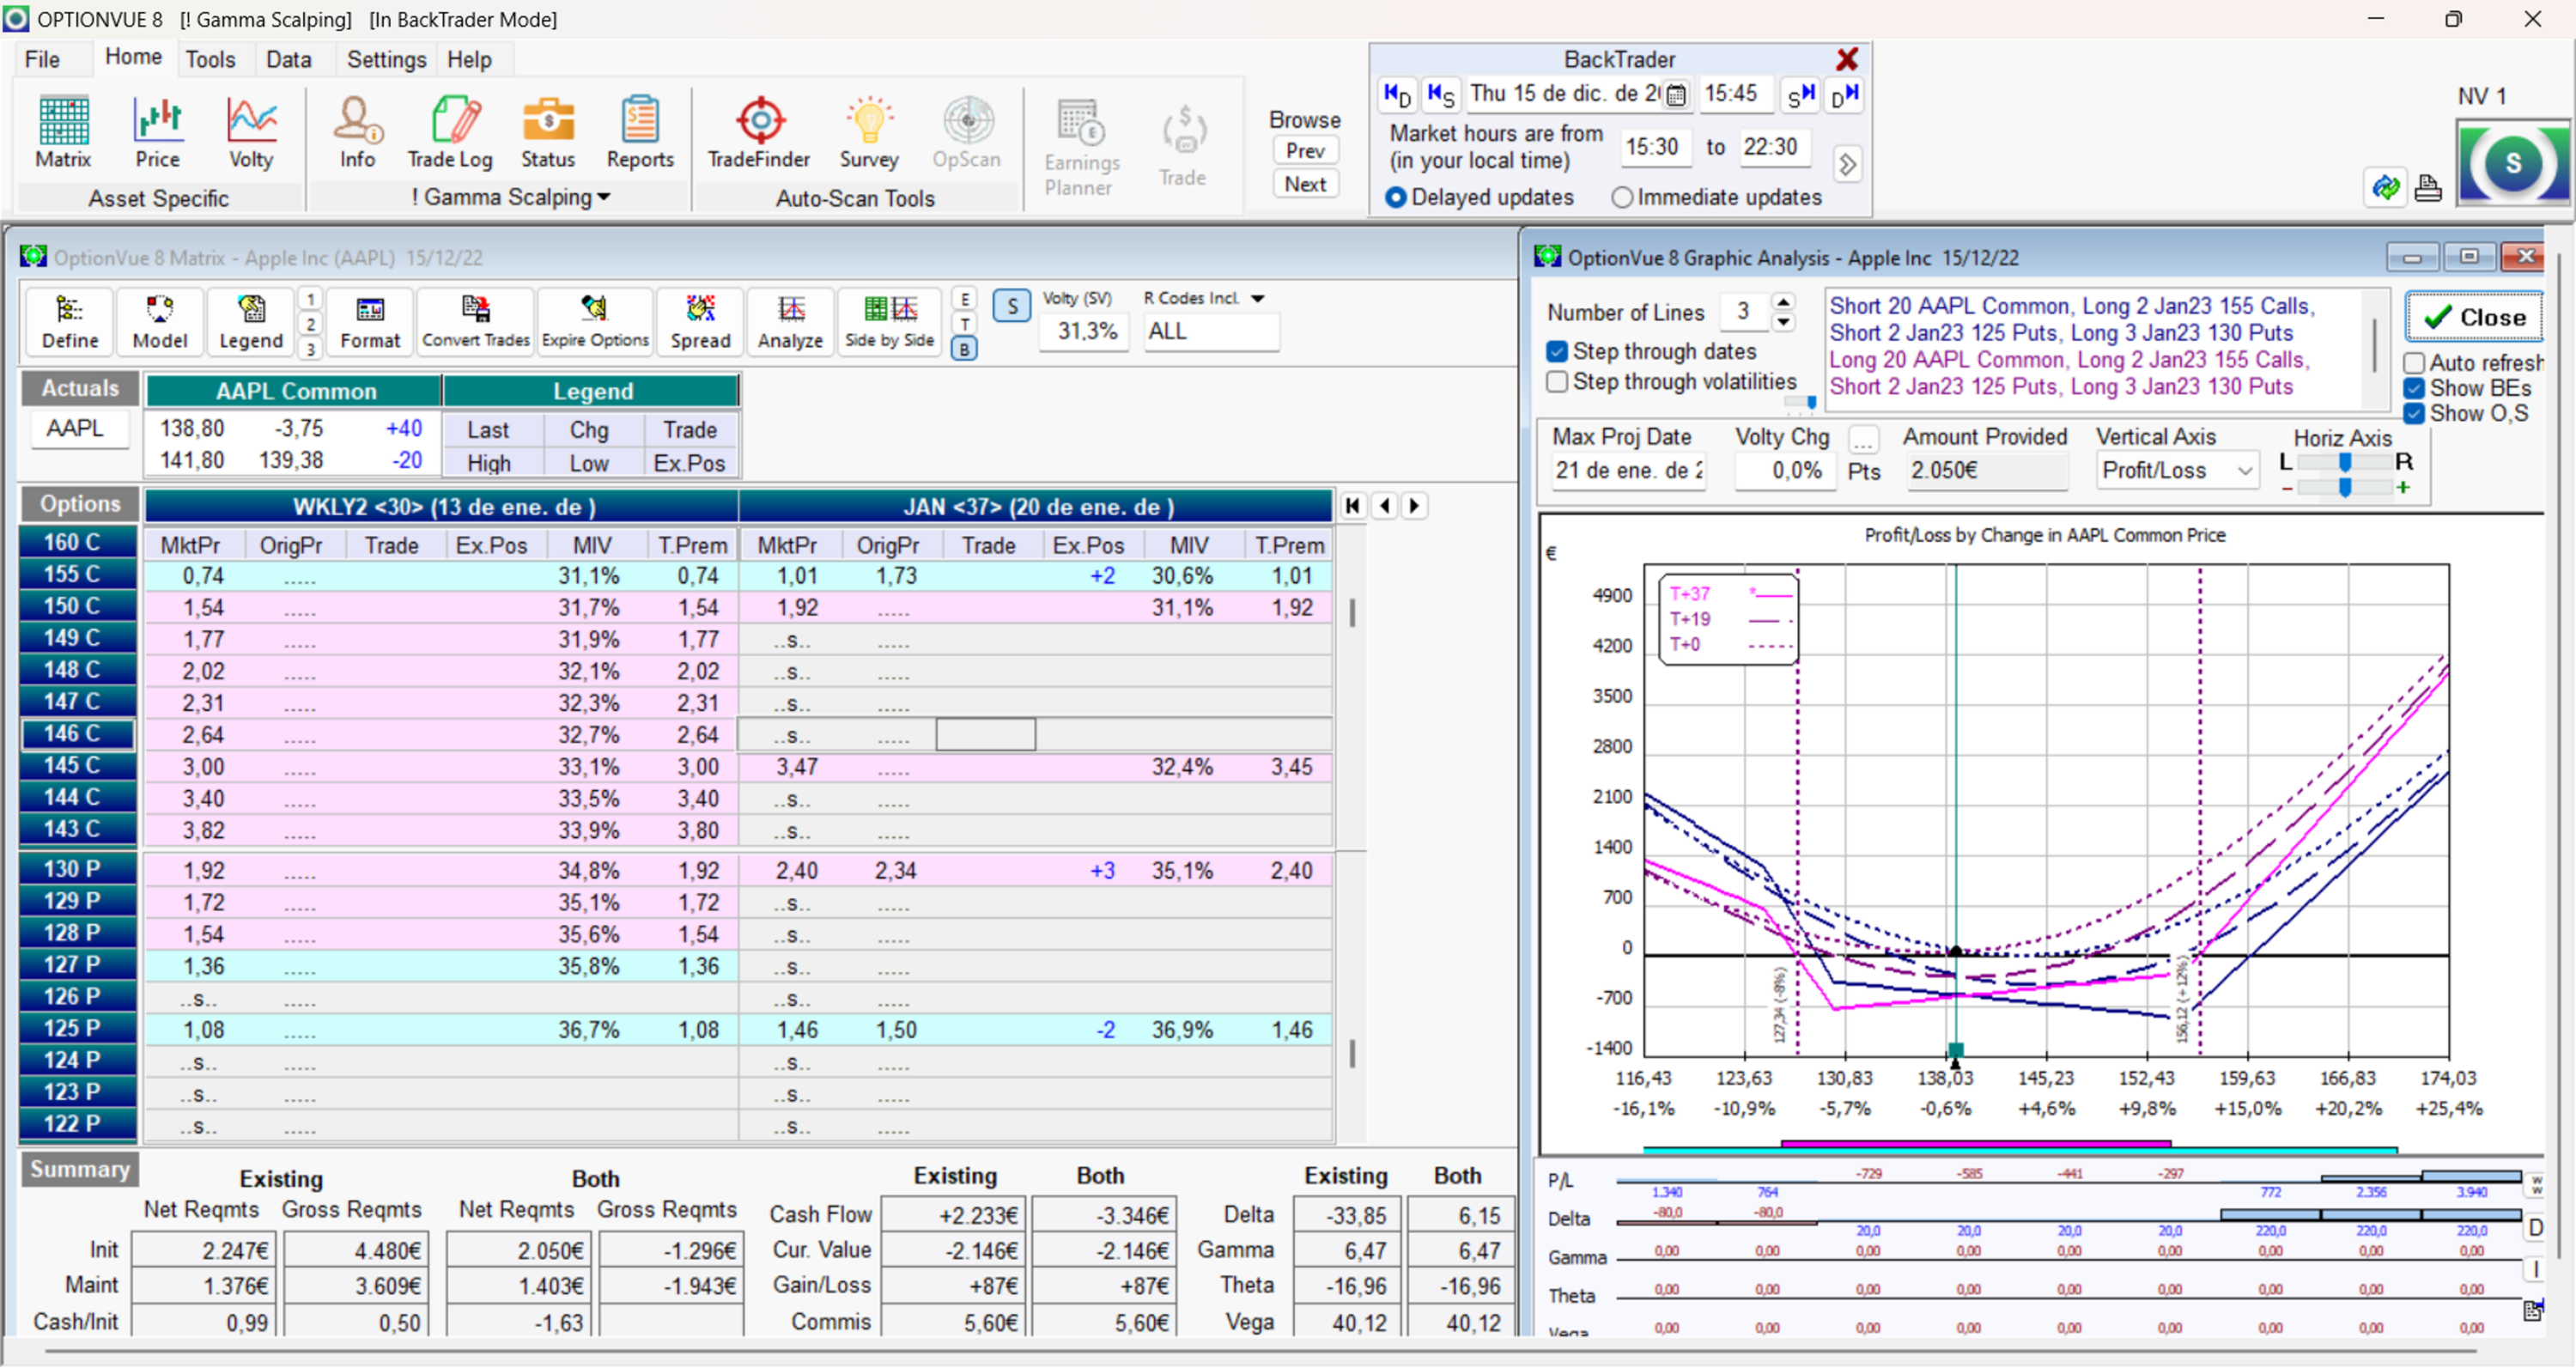Click the Volty Chg 0,0% input field
Image resolution: width=2576 pixels, height=1368 pixels.
(x=1786, y=471)
